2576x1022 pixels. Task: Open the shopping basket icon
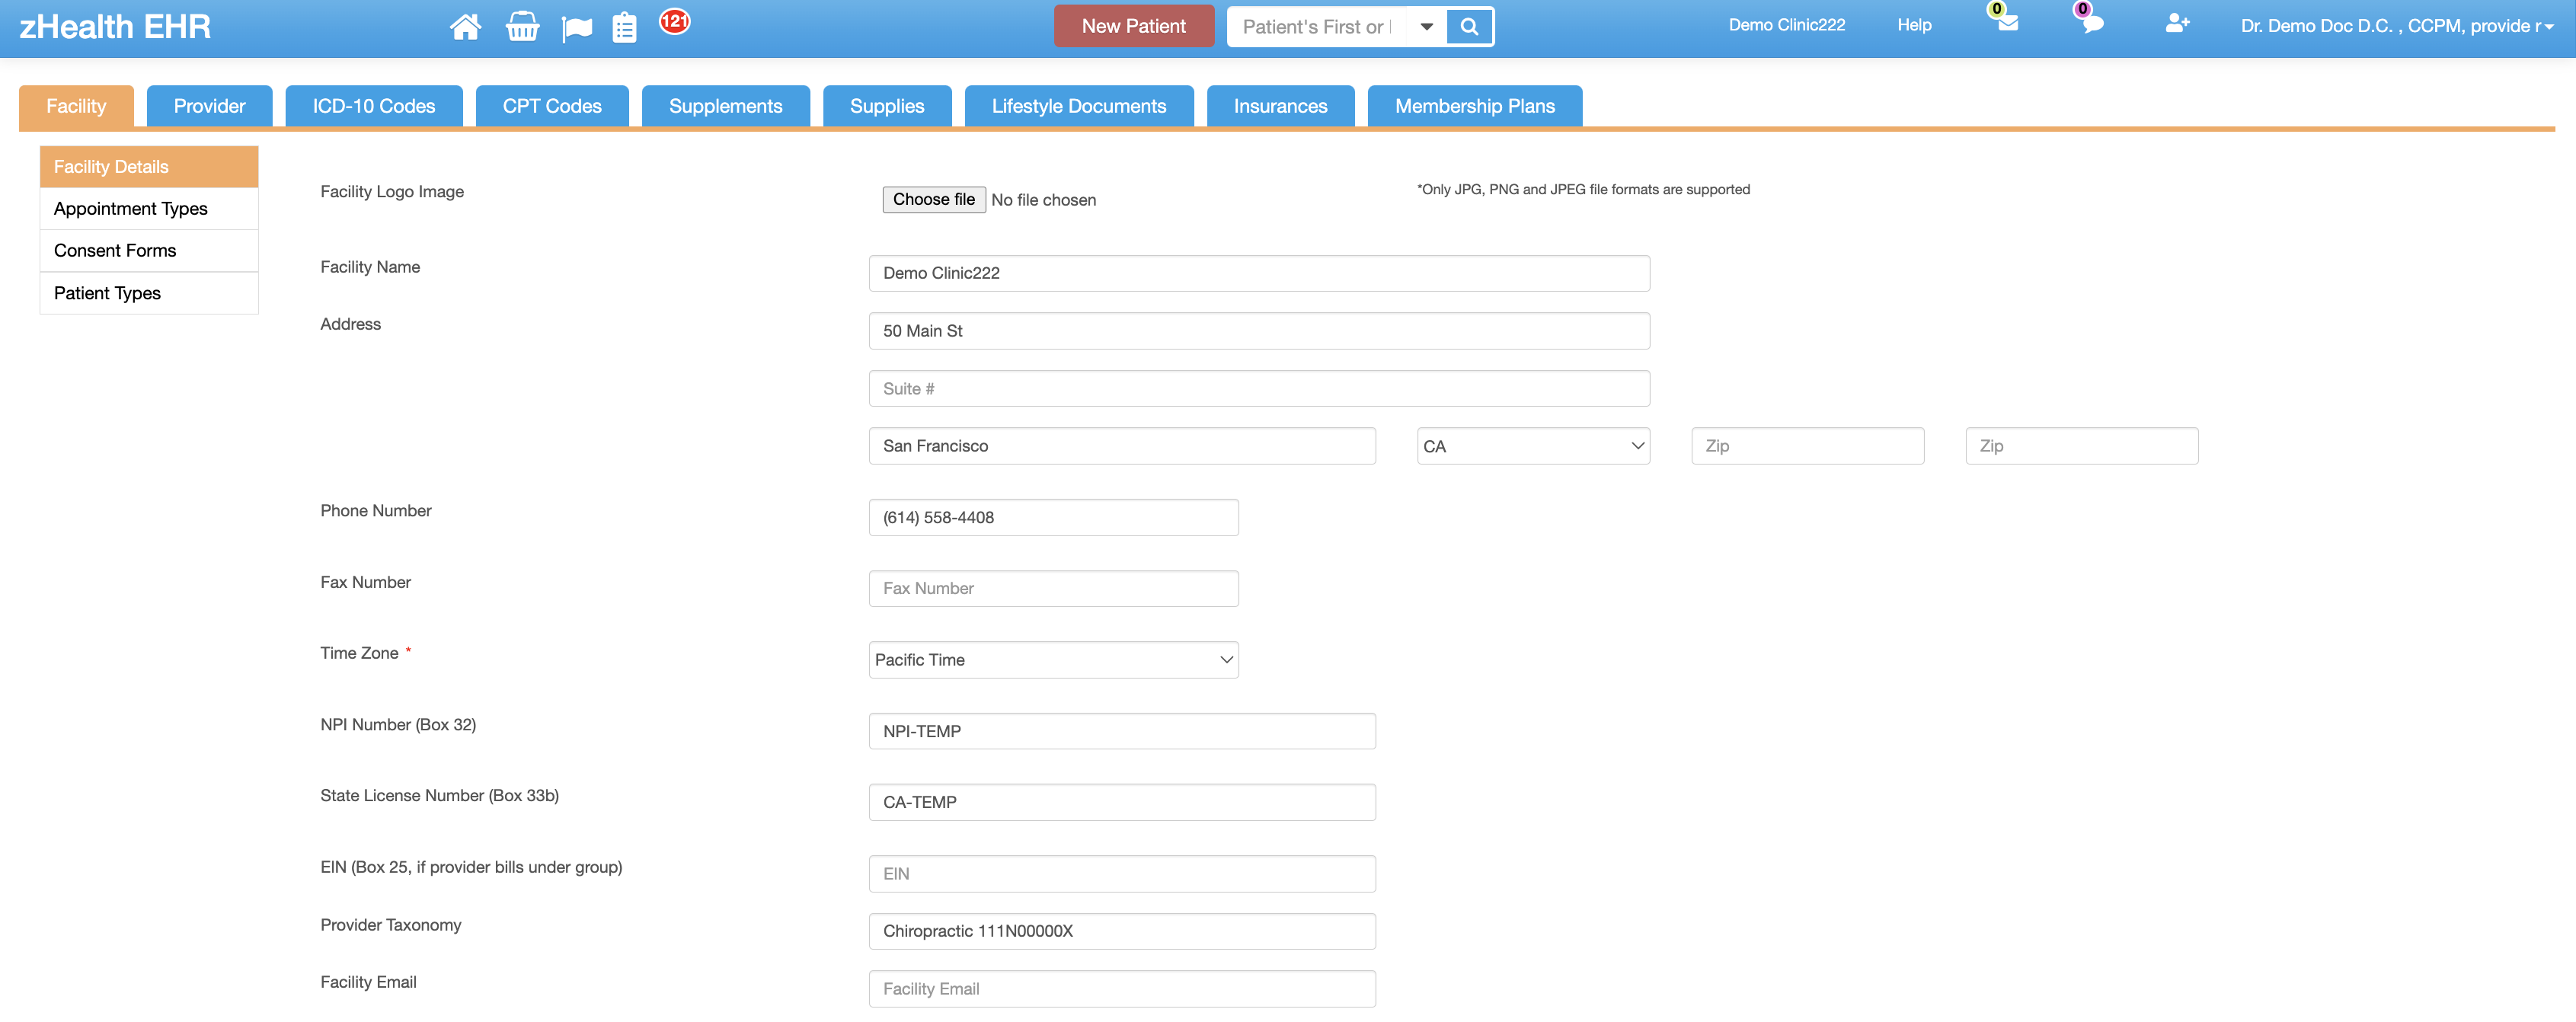[x=522, y=26]
